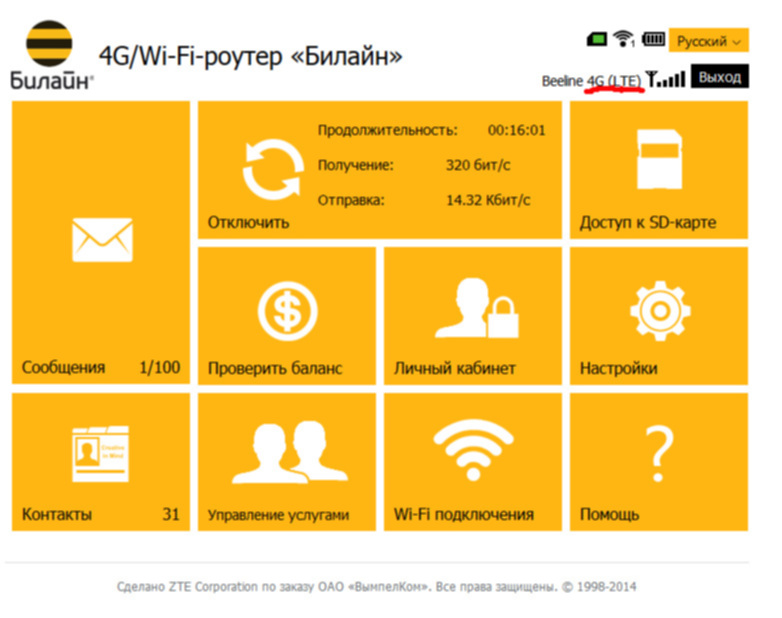This screenshot has width=782, height=618.
Task: Click the Beeline 4G (LTE) network label
Action: 592,81
